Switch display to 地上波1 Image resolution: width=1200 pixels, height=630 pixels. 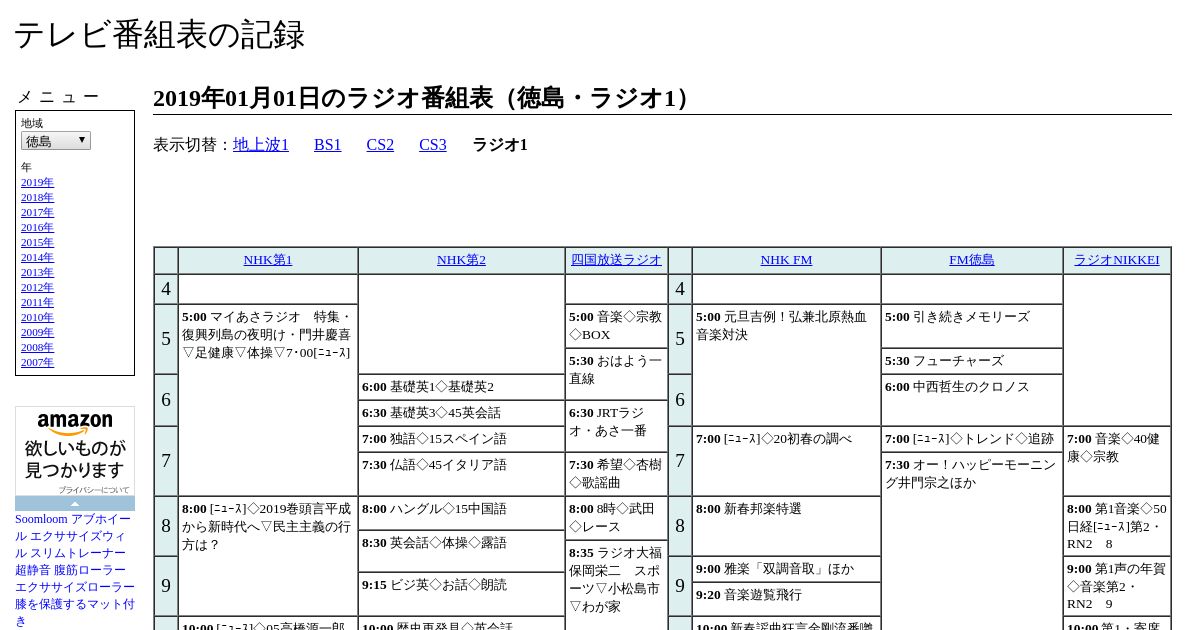(x=261, y=145)
